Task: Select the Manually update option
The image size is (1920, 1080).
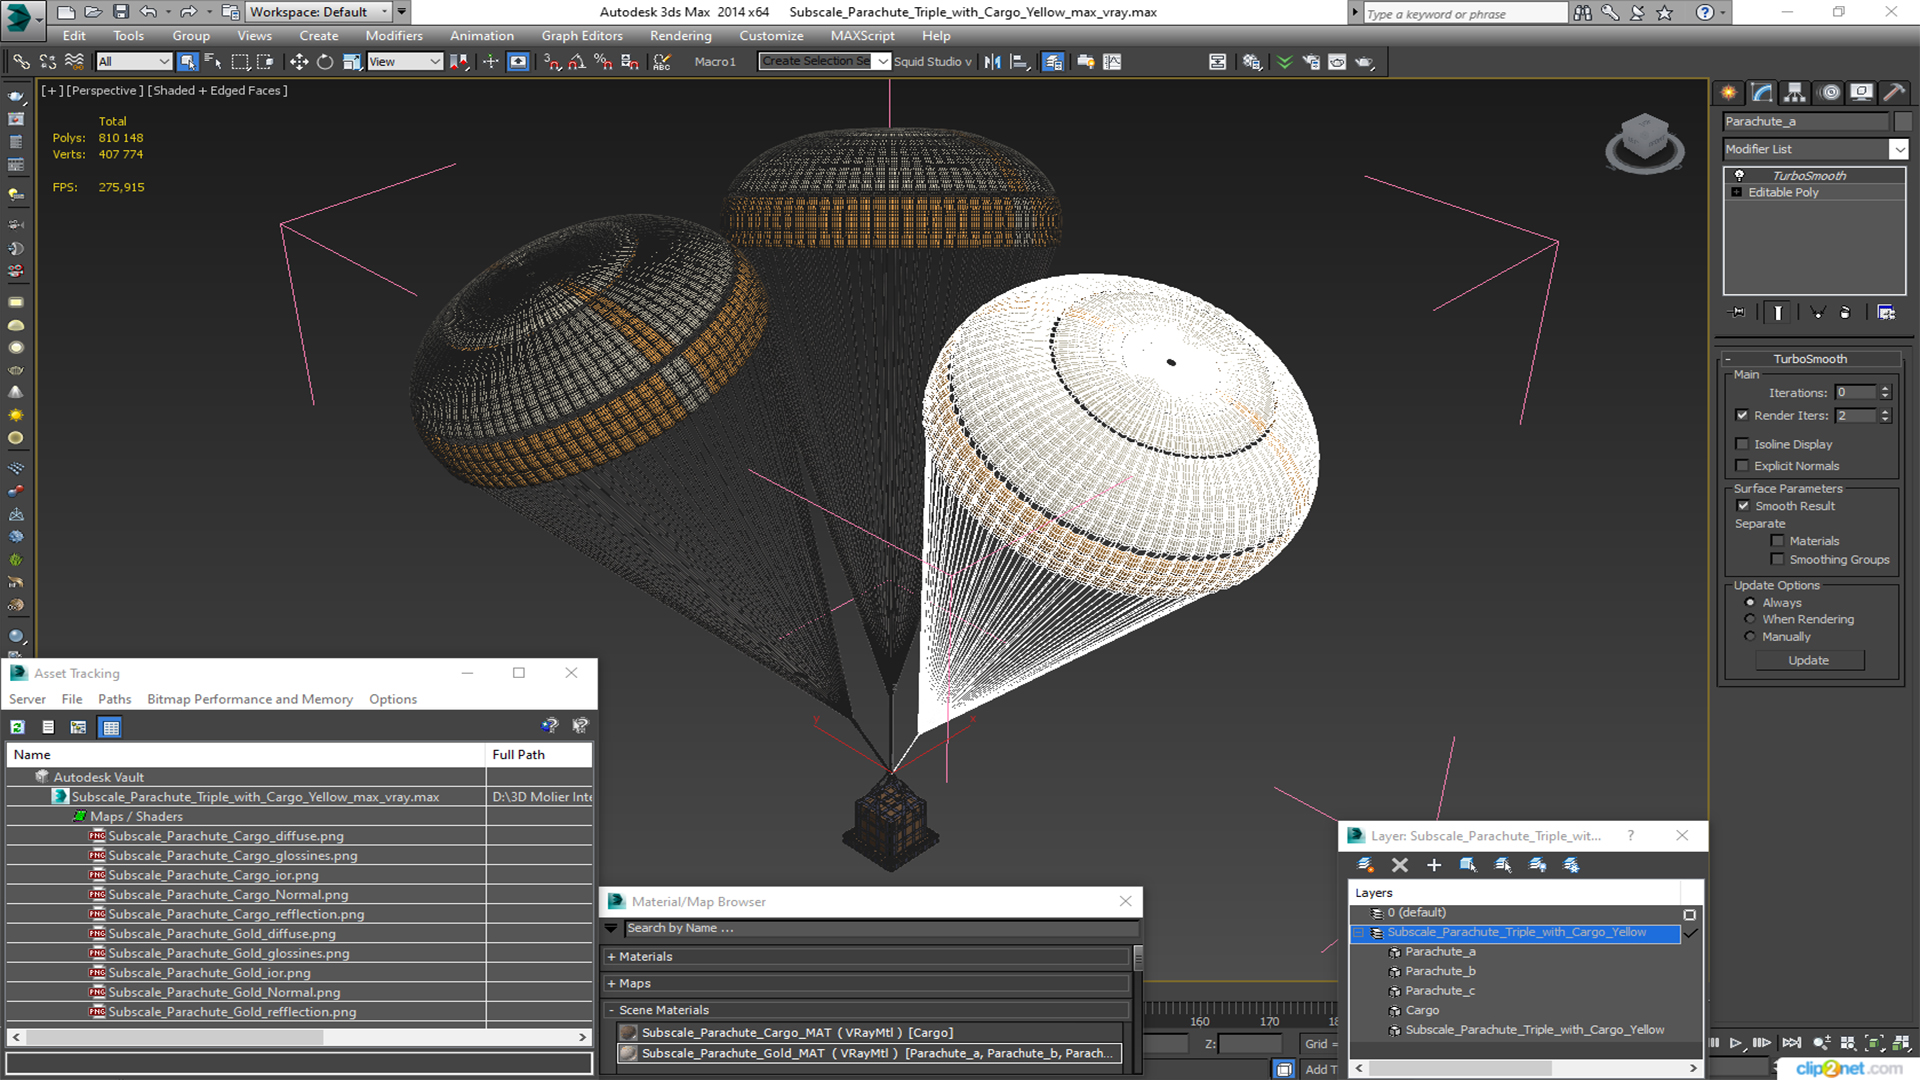Action: coord(1750,636)
